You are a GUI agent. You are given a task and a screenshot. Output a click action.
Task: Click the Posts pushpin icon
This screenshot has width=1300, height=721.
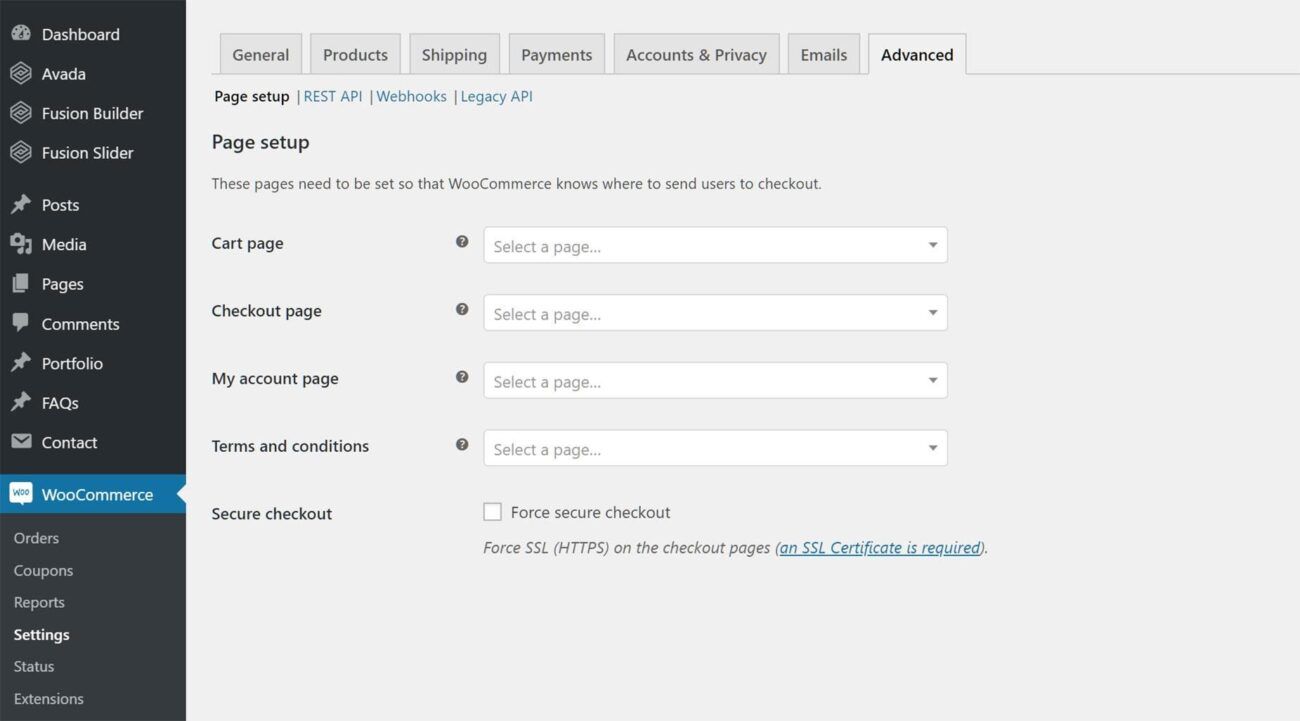pos(21,204)
